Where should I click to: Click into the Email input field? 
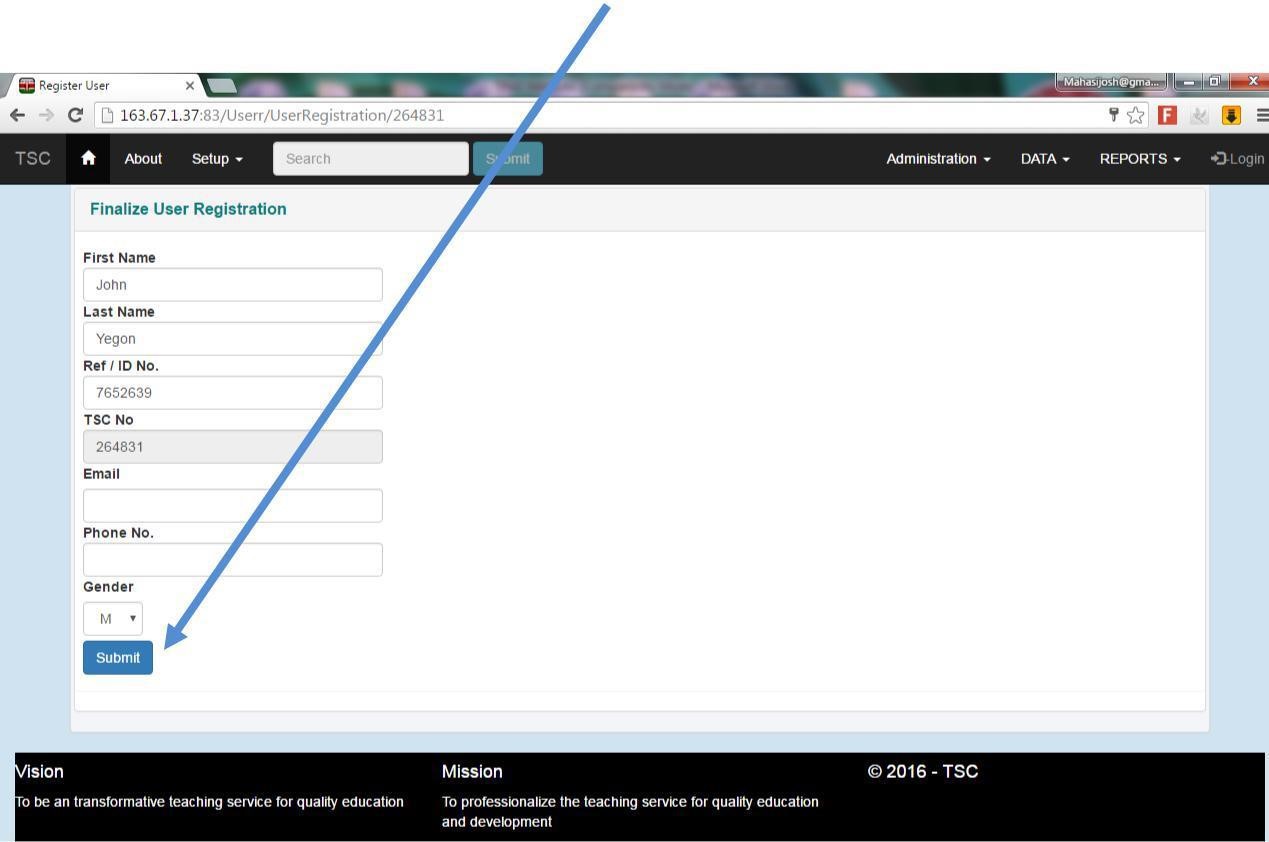pyautogui.click(x=232, y=506)
